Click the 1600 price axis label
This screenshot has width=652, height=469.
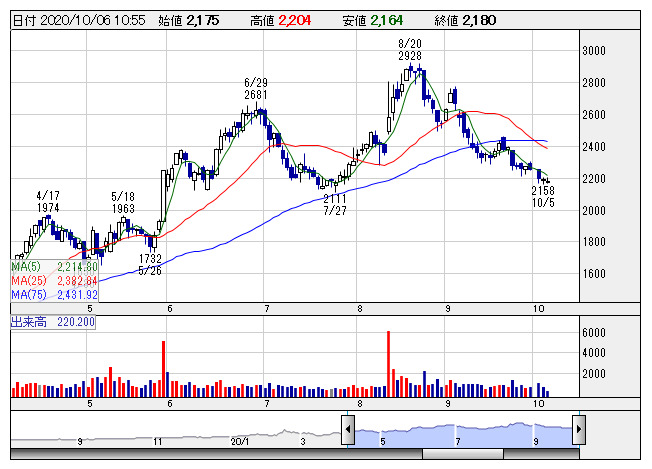tap(594, 274)
